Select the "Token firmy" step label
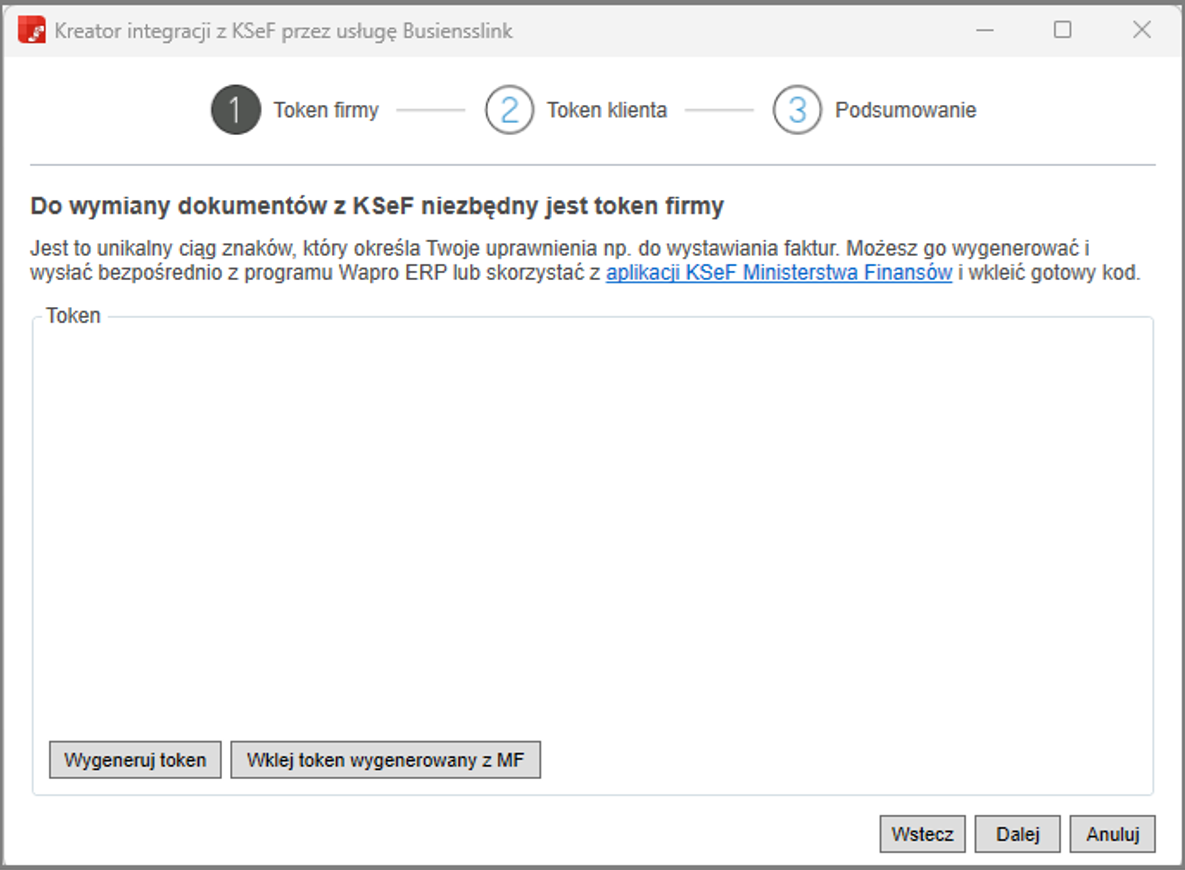Viewport: 1185px width, 870px height. coord(326,110)
